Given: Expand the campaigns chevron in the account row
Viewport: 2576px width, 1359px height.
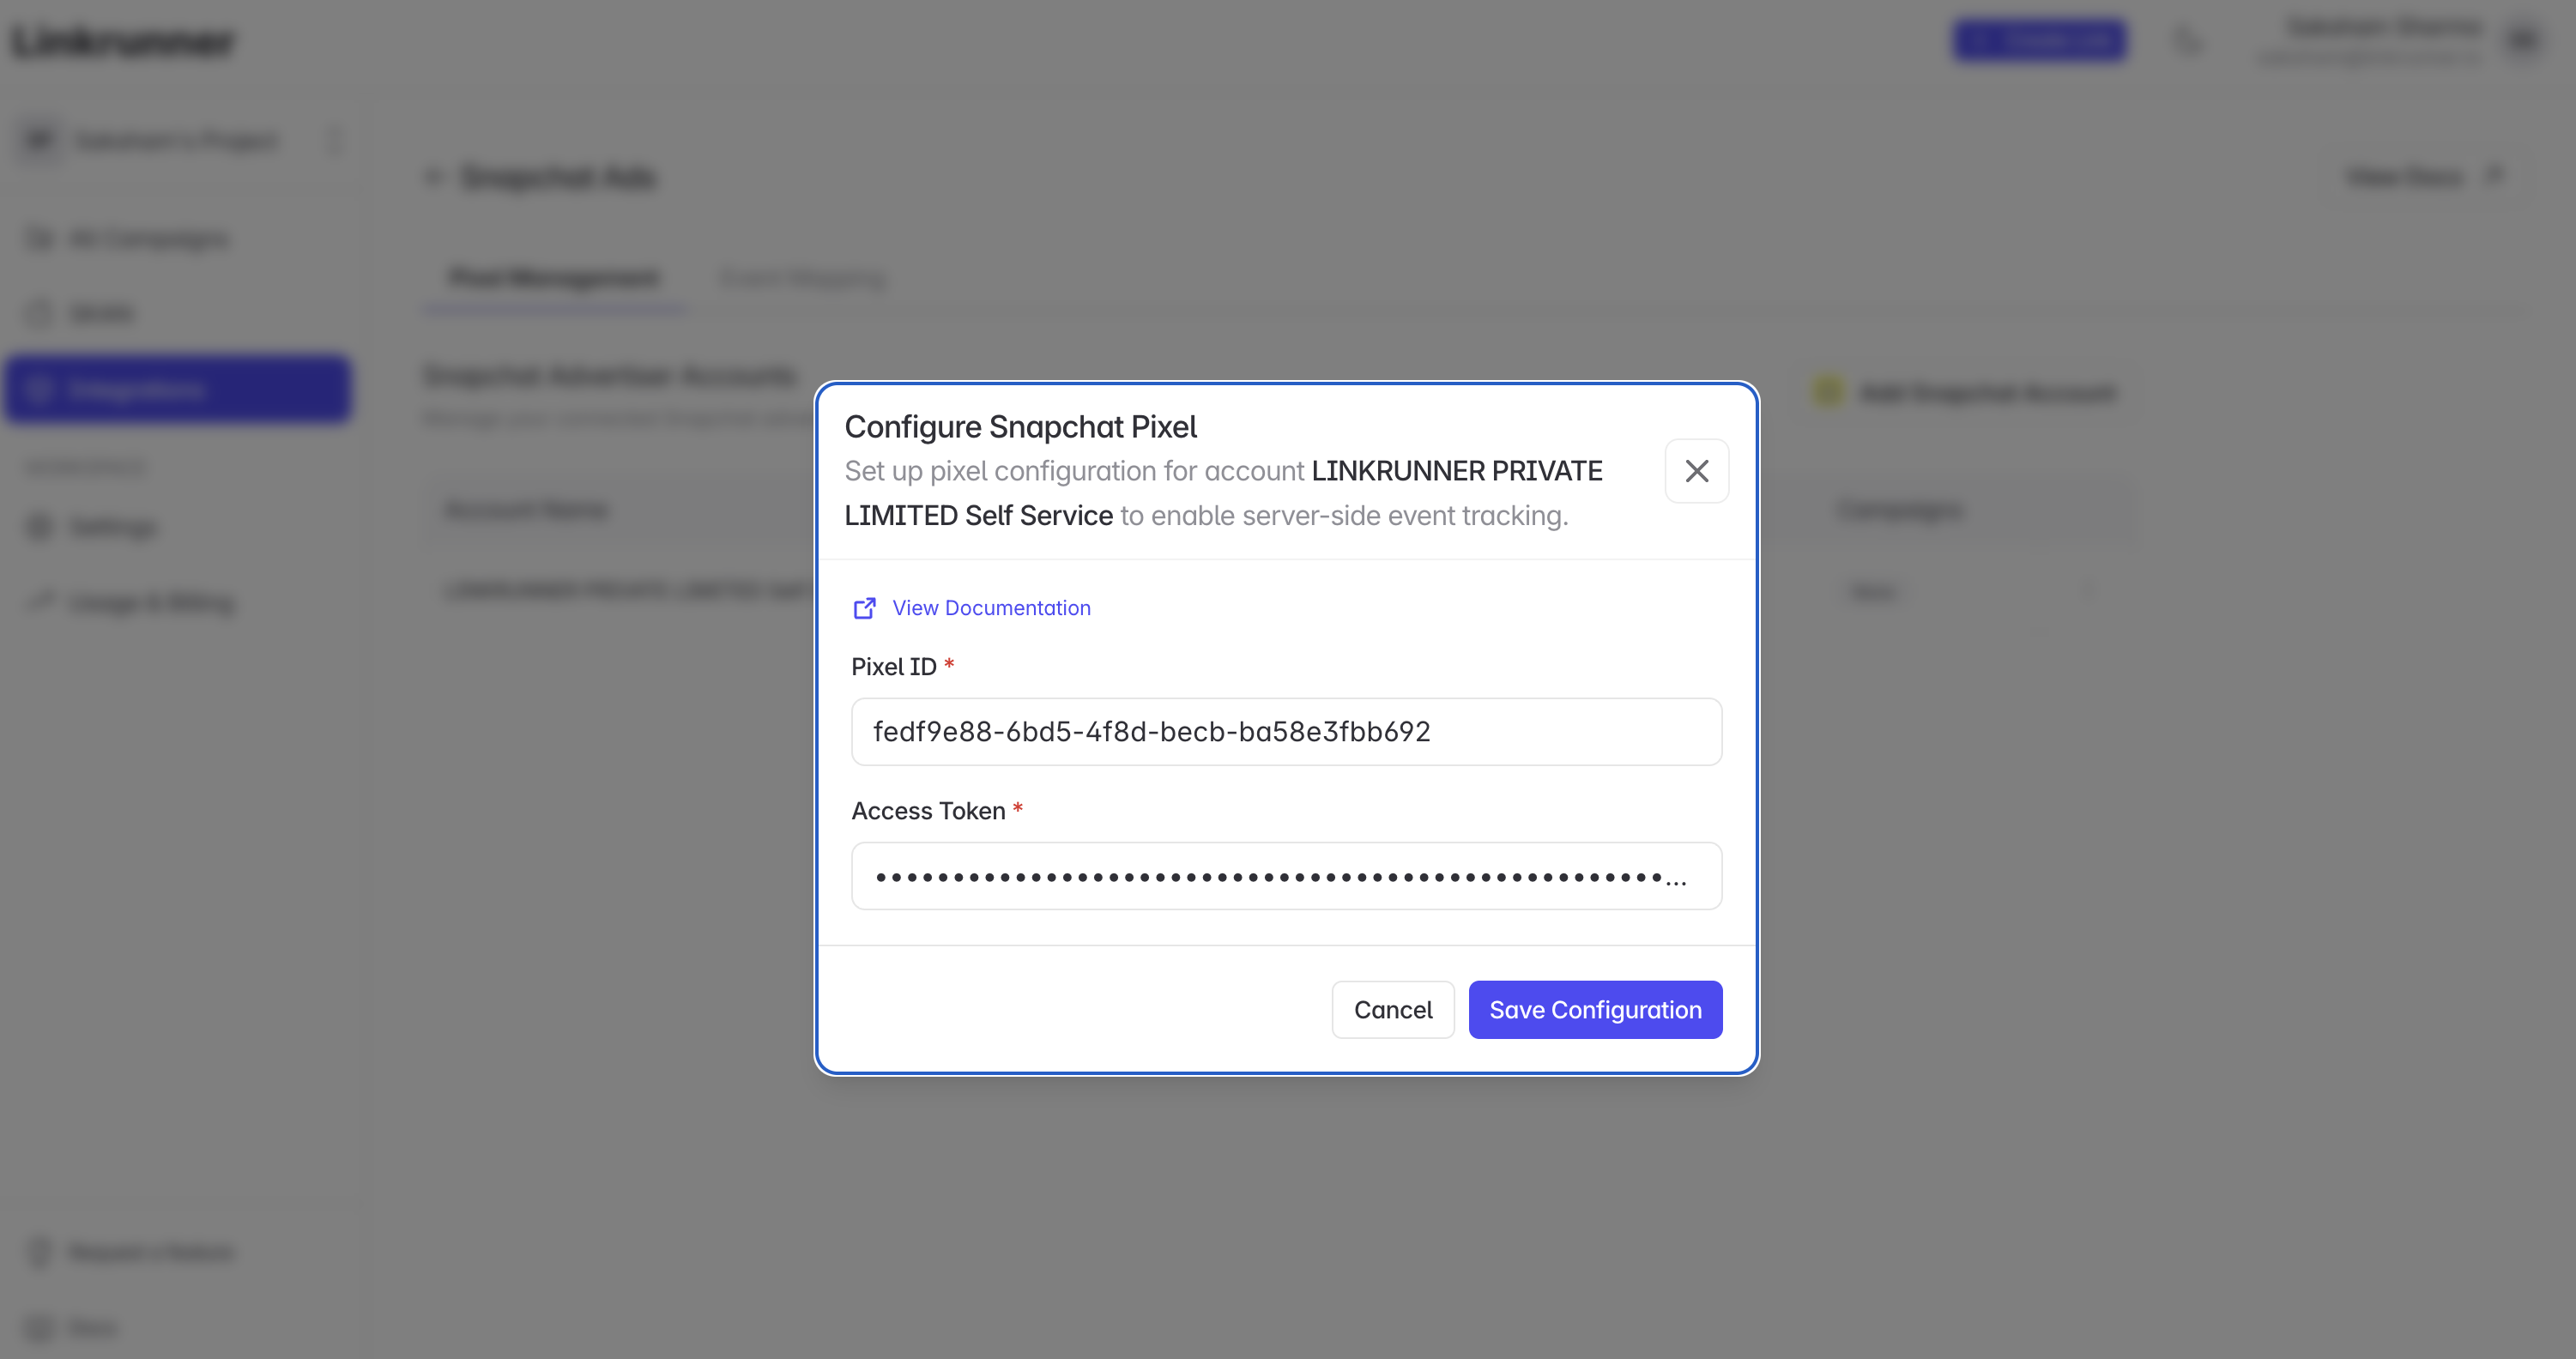Looking at the screenshot, I should 2089,591.
